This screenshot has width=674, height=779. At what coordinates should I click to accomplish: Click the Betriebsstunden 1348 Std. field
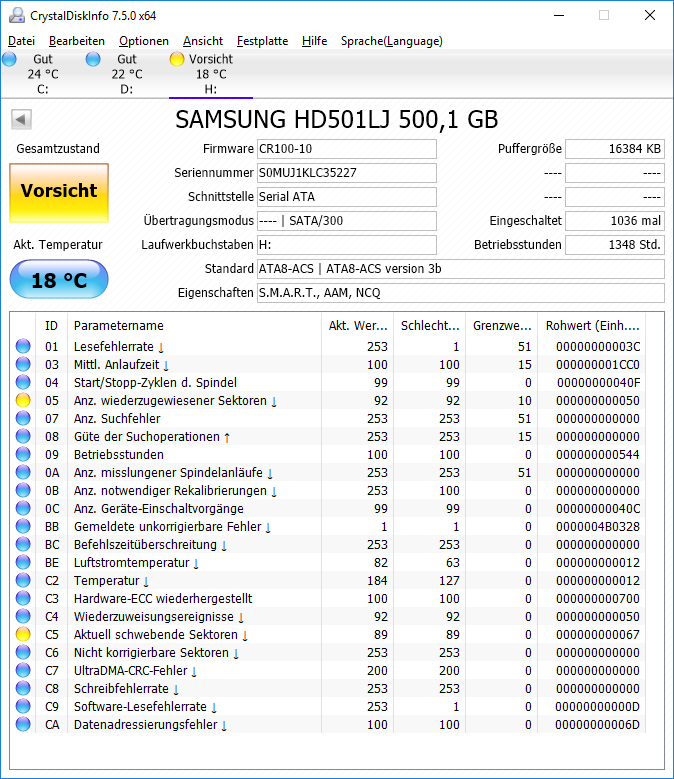click(615, 244)
